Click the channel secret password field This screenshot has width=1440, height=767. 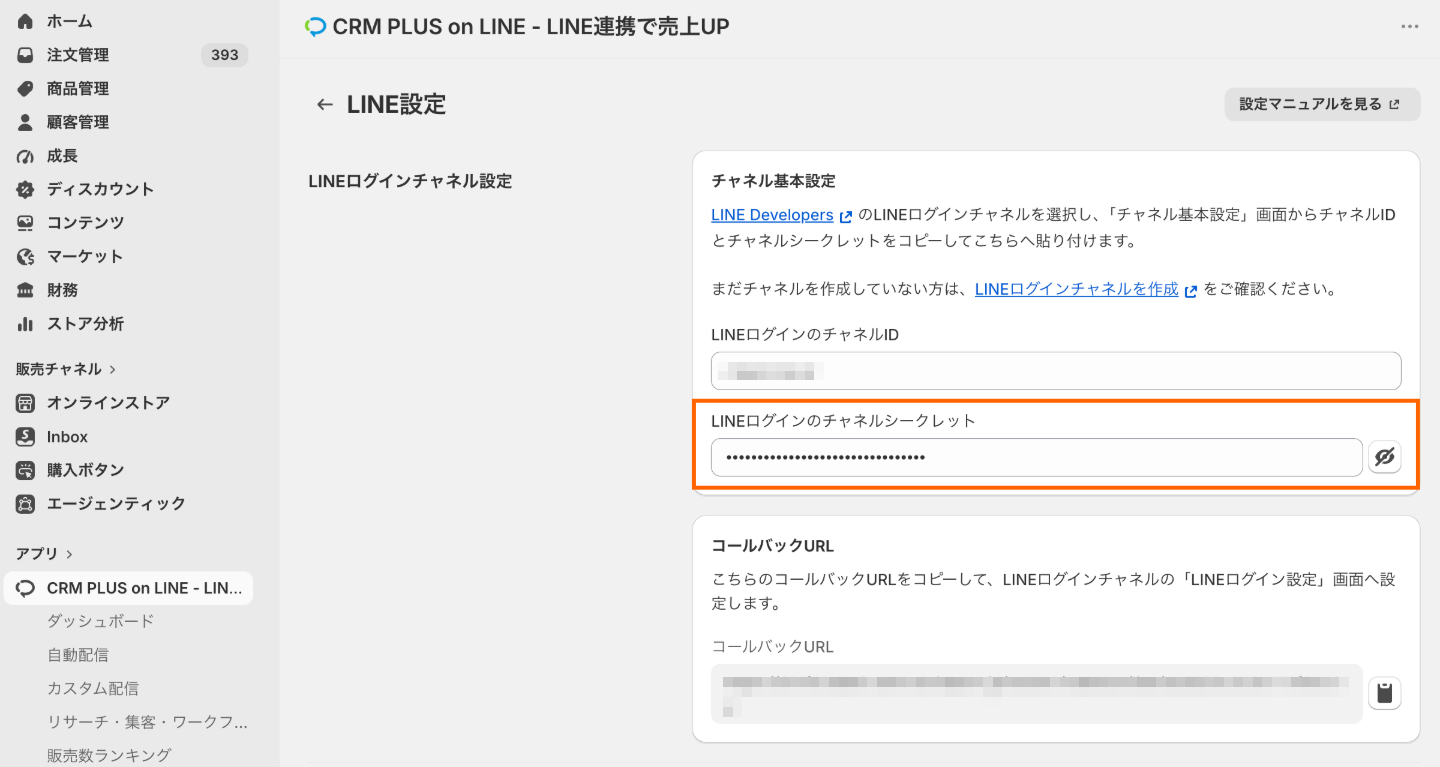tap(1037, 457)
